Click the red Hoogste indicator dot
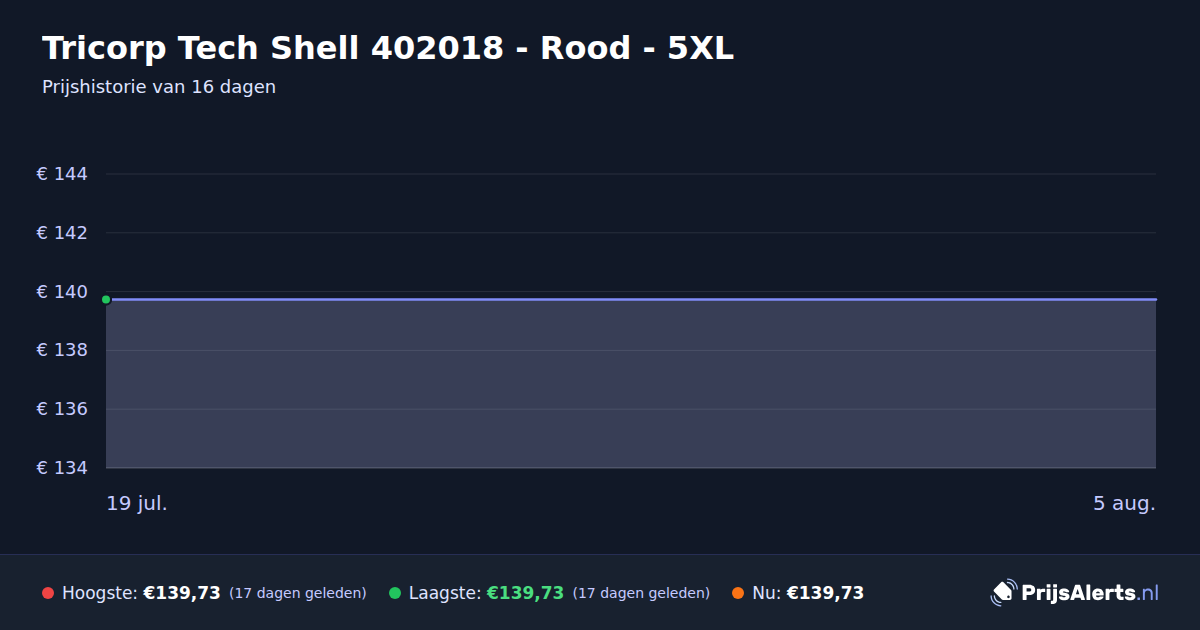This screenshot has height=630, width=1200. (x=48, y=593)
